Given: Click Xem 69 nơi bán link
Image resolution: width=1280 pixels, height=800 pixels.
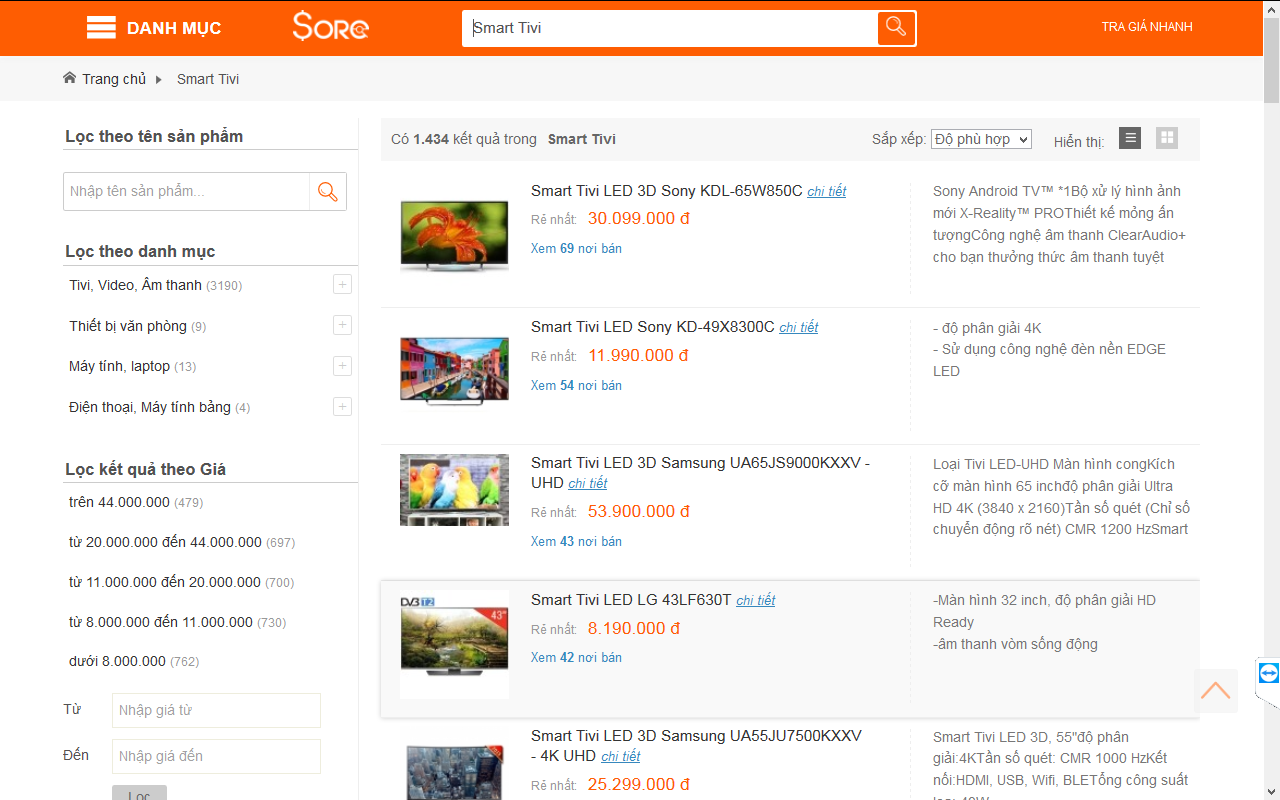Looking at the screenshot, I should (576, 248).
